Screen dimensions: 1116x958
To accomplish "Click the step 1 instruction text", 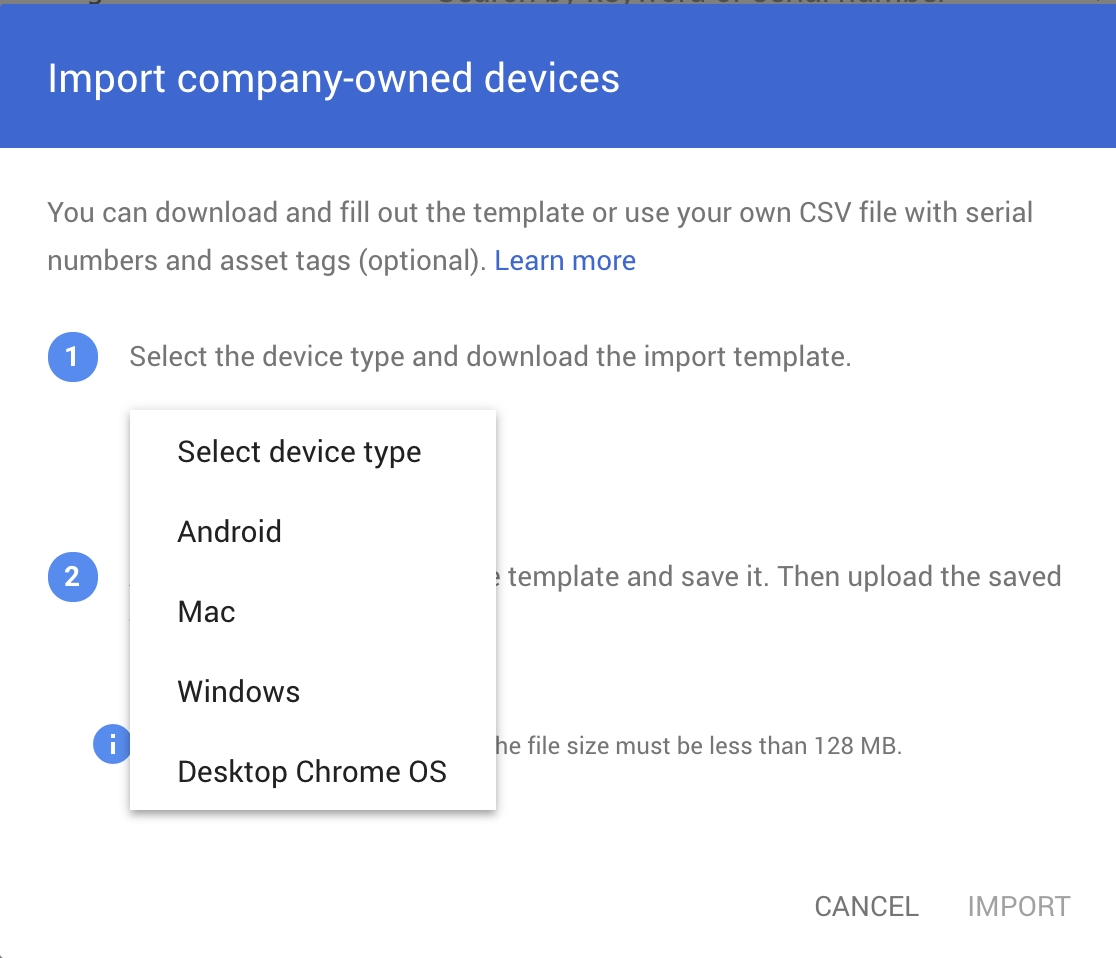I will [x=490, y=357].
